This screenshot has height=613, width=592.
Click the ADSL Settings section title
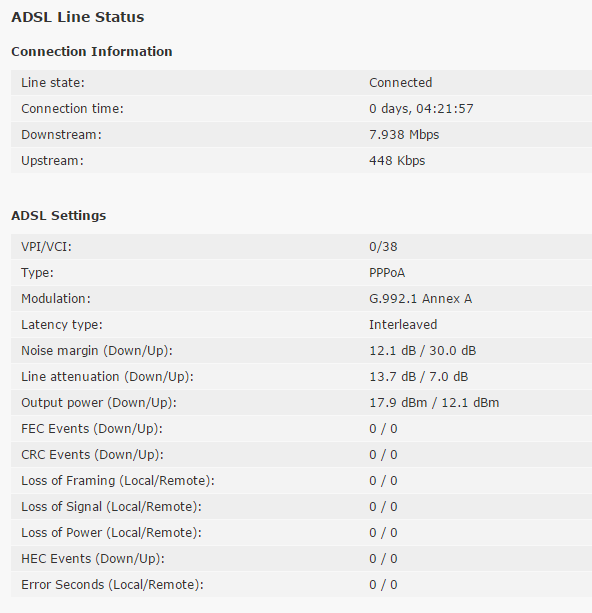(x=59, y=216)
